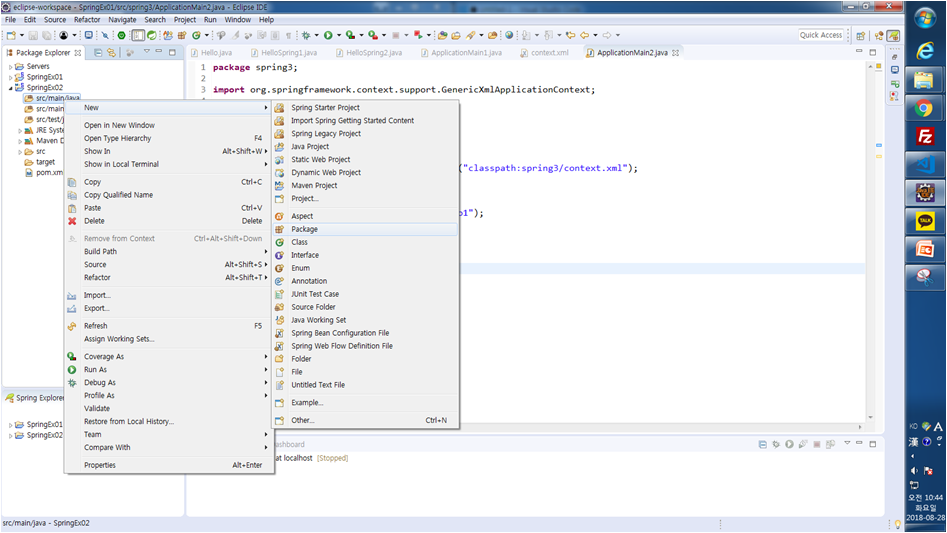Toggle Link with Editor in Package Explorer
Image resolution: width=947 pixels, height=533 pixels.
tap(111, 53)
